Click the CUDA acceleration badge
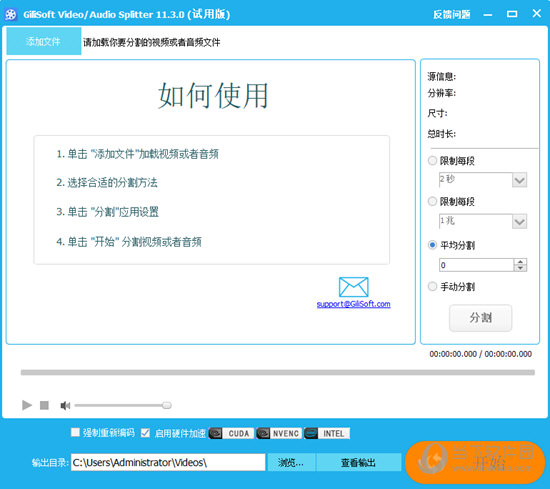Viewport: 550px width, 489px height. point(231,433)
